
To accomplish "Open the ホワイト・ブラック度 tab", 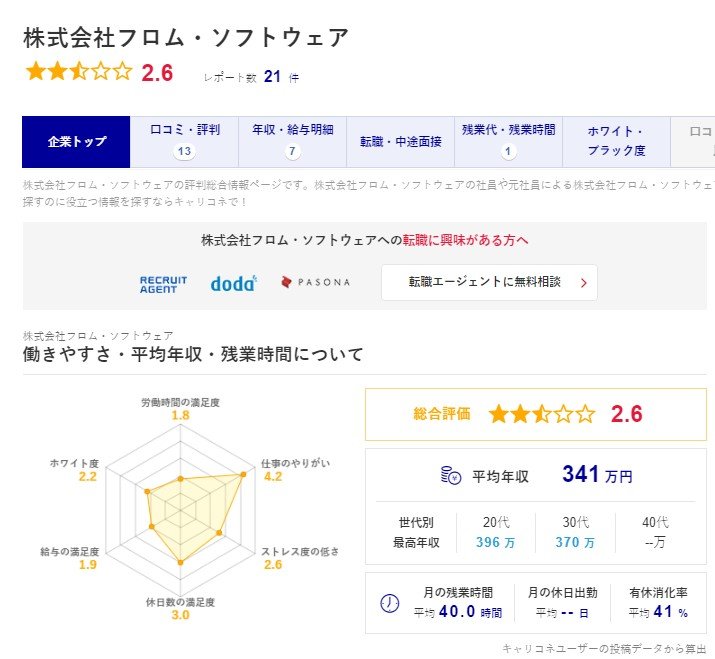I will (x=616, y=142).
